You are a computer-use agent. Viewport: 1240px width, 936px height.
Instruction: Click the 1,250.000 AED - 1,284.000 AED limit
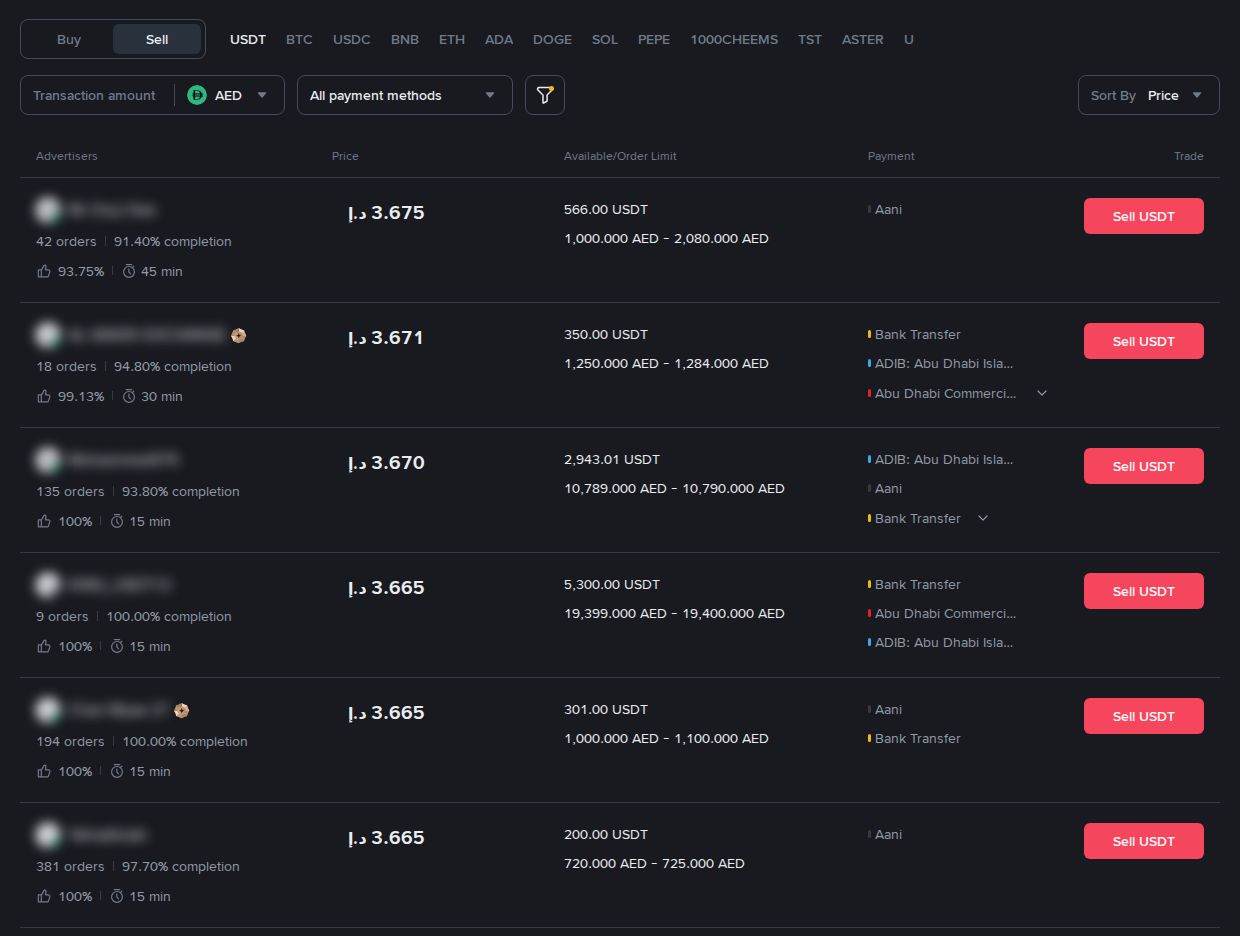pyautogui.click(x=666, y=363)
